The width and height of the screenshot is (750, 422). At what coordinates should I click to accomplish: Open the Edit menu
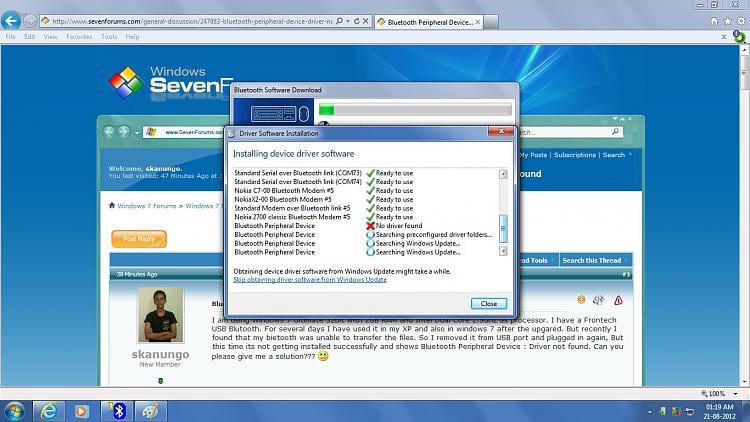[30, 36]
